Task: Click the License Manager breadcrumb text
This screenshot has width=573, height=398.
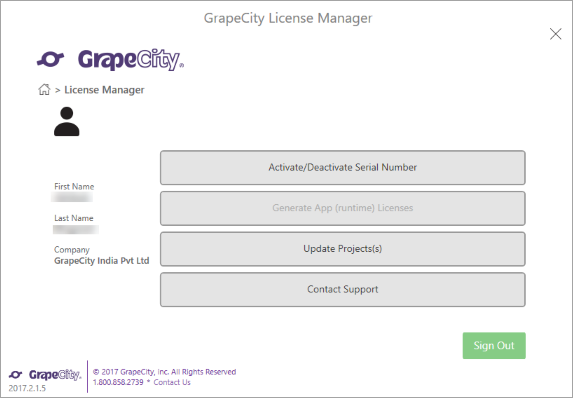Action: (104, 90)
